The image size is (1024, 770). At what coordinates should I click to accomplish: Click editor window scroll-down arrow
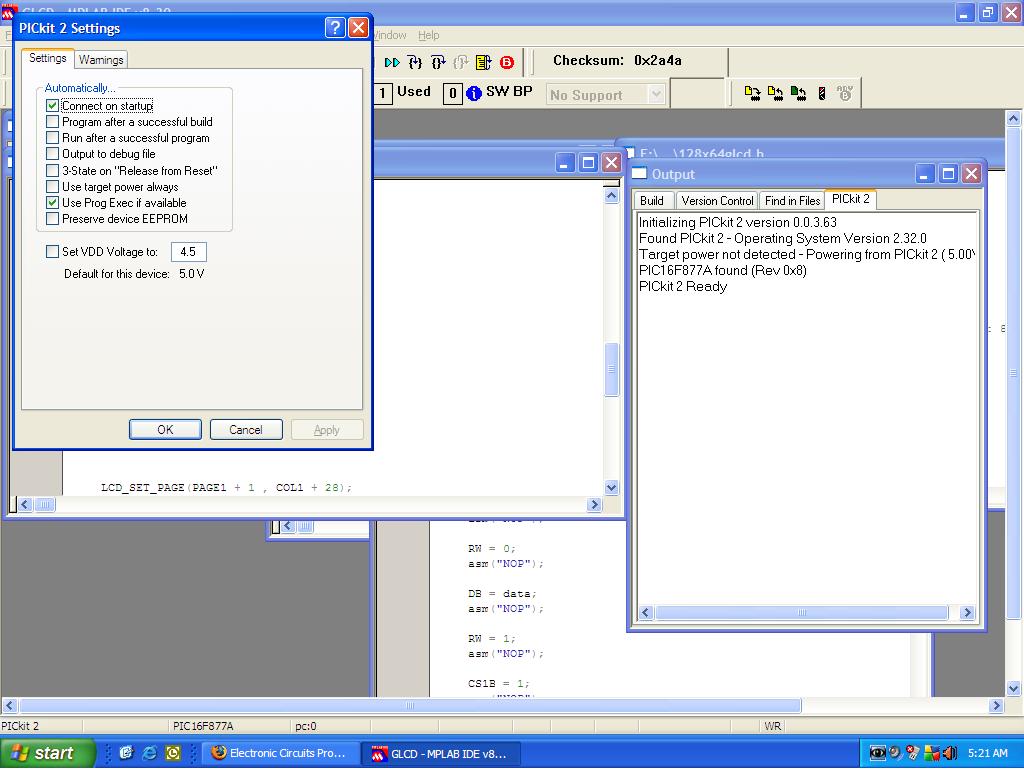pyautogui.click(x=611, y=487)
